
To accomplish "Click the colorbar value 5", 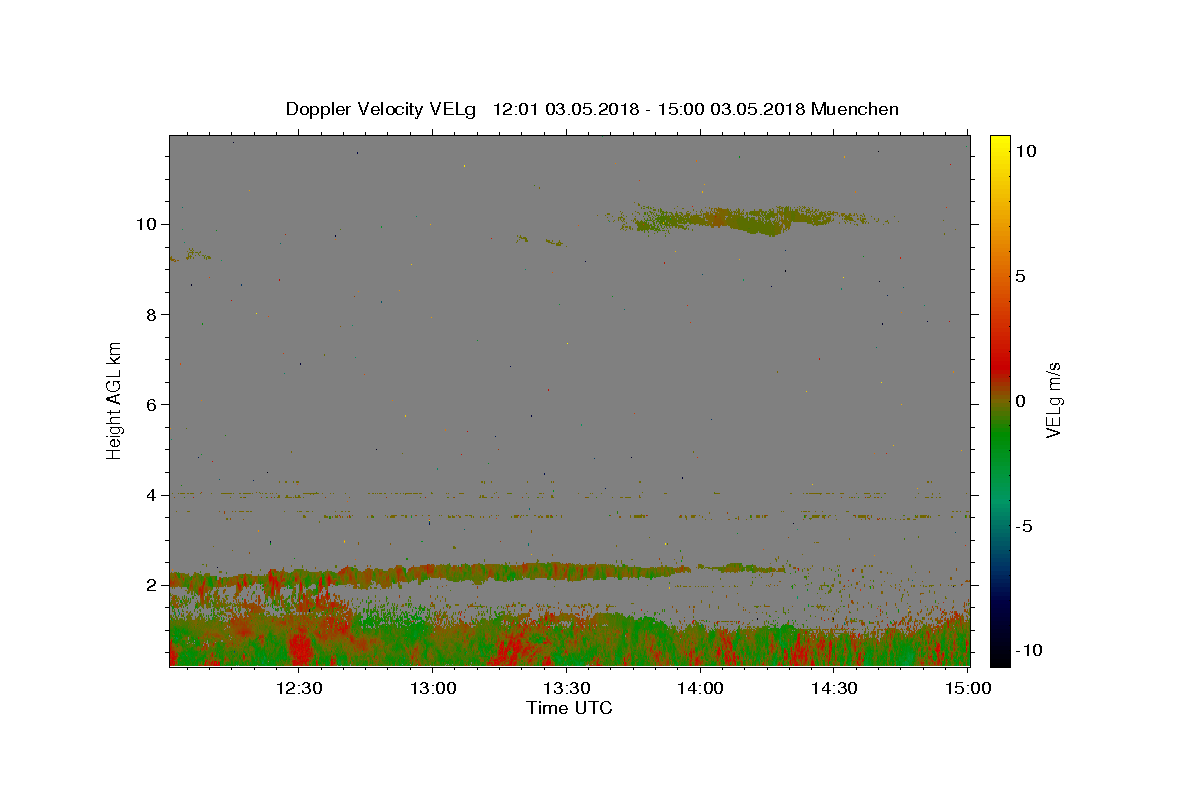I will coord(1020,276).
